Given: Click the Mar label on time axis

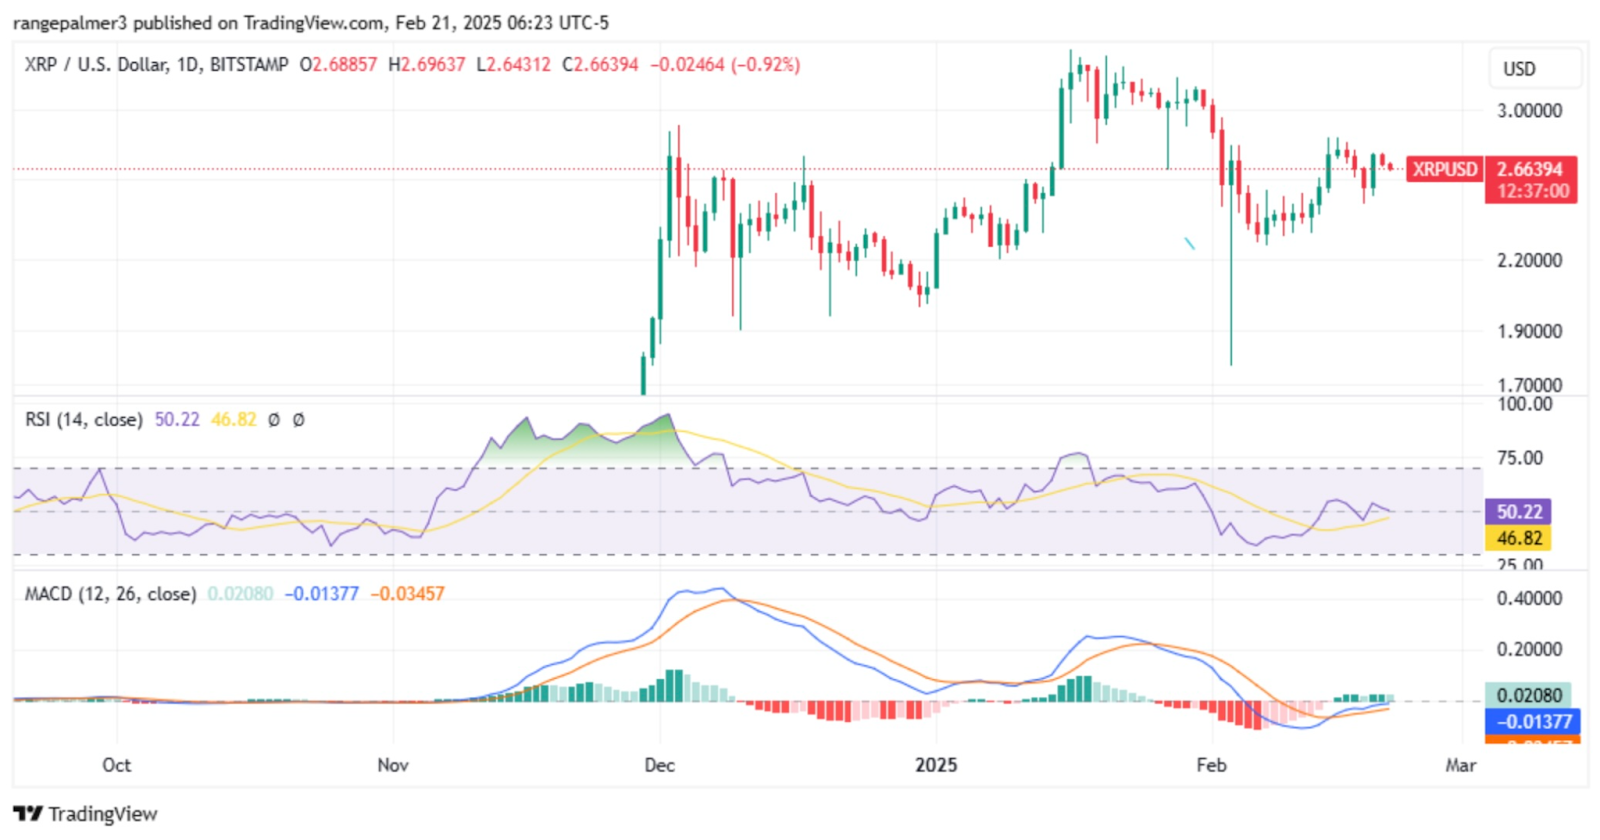Looking at the screenshot, I should [x=1460, y=765].
